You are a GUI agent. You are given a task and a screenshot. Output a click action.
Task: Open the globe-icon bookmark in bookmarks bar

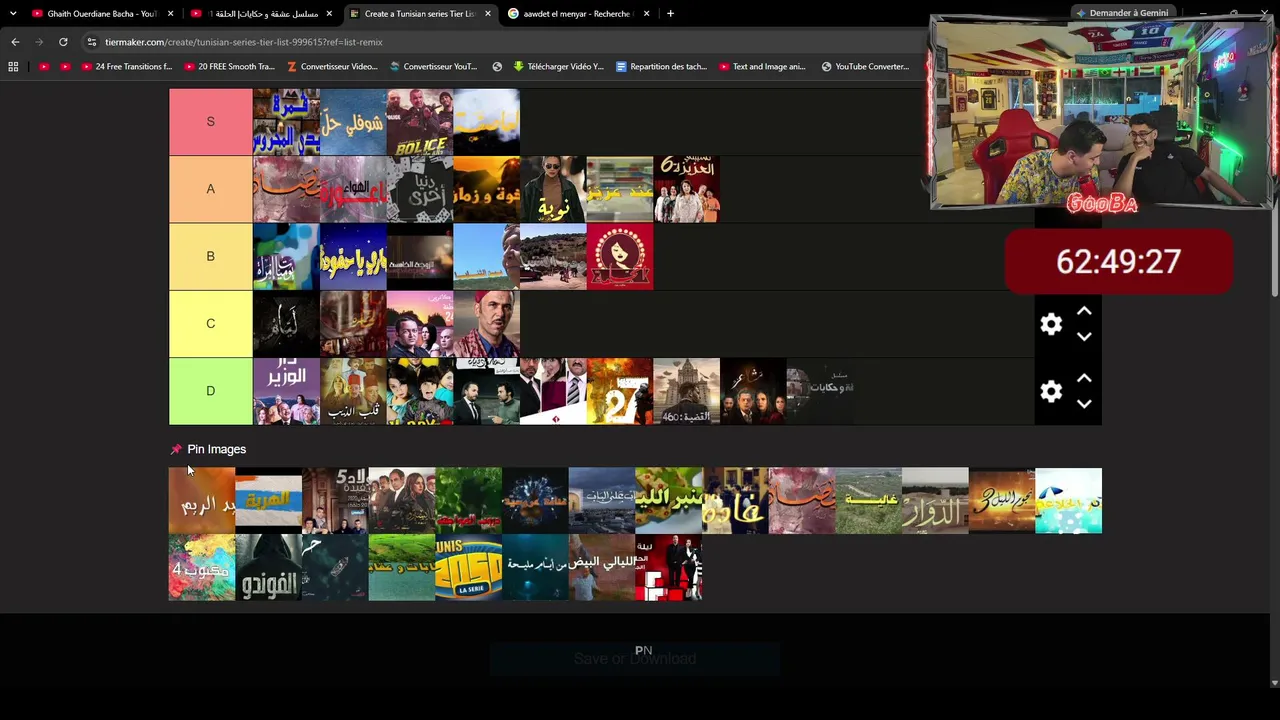coord(497,67)
